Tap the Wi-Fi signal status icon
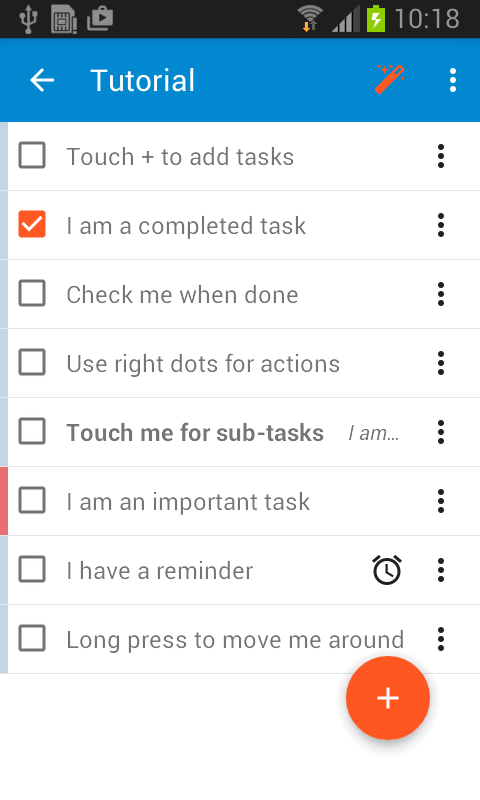This screenshot has height=800, width=480. pyautogui.click(x=310, y=18)
